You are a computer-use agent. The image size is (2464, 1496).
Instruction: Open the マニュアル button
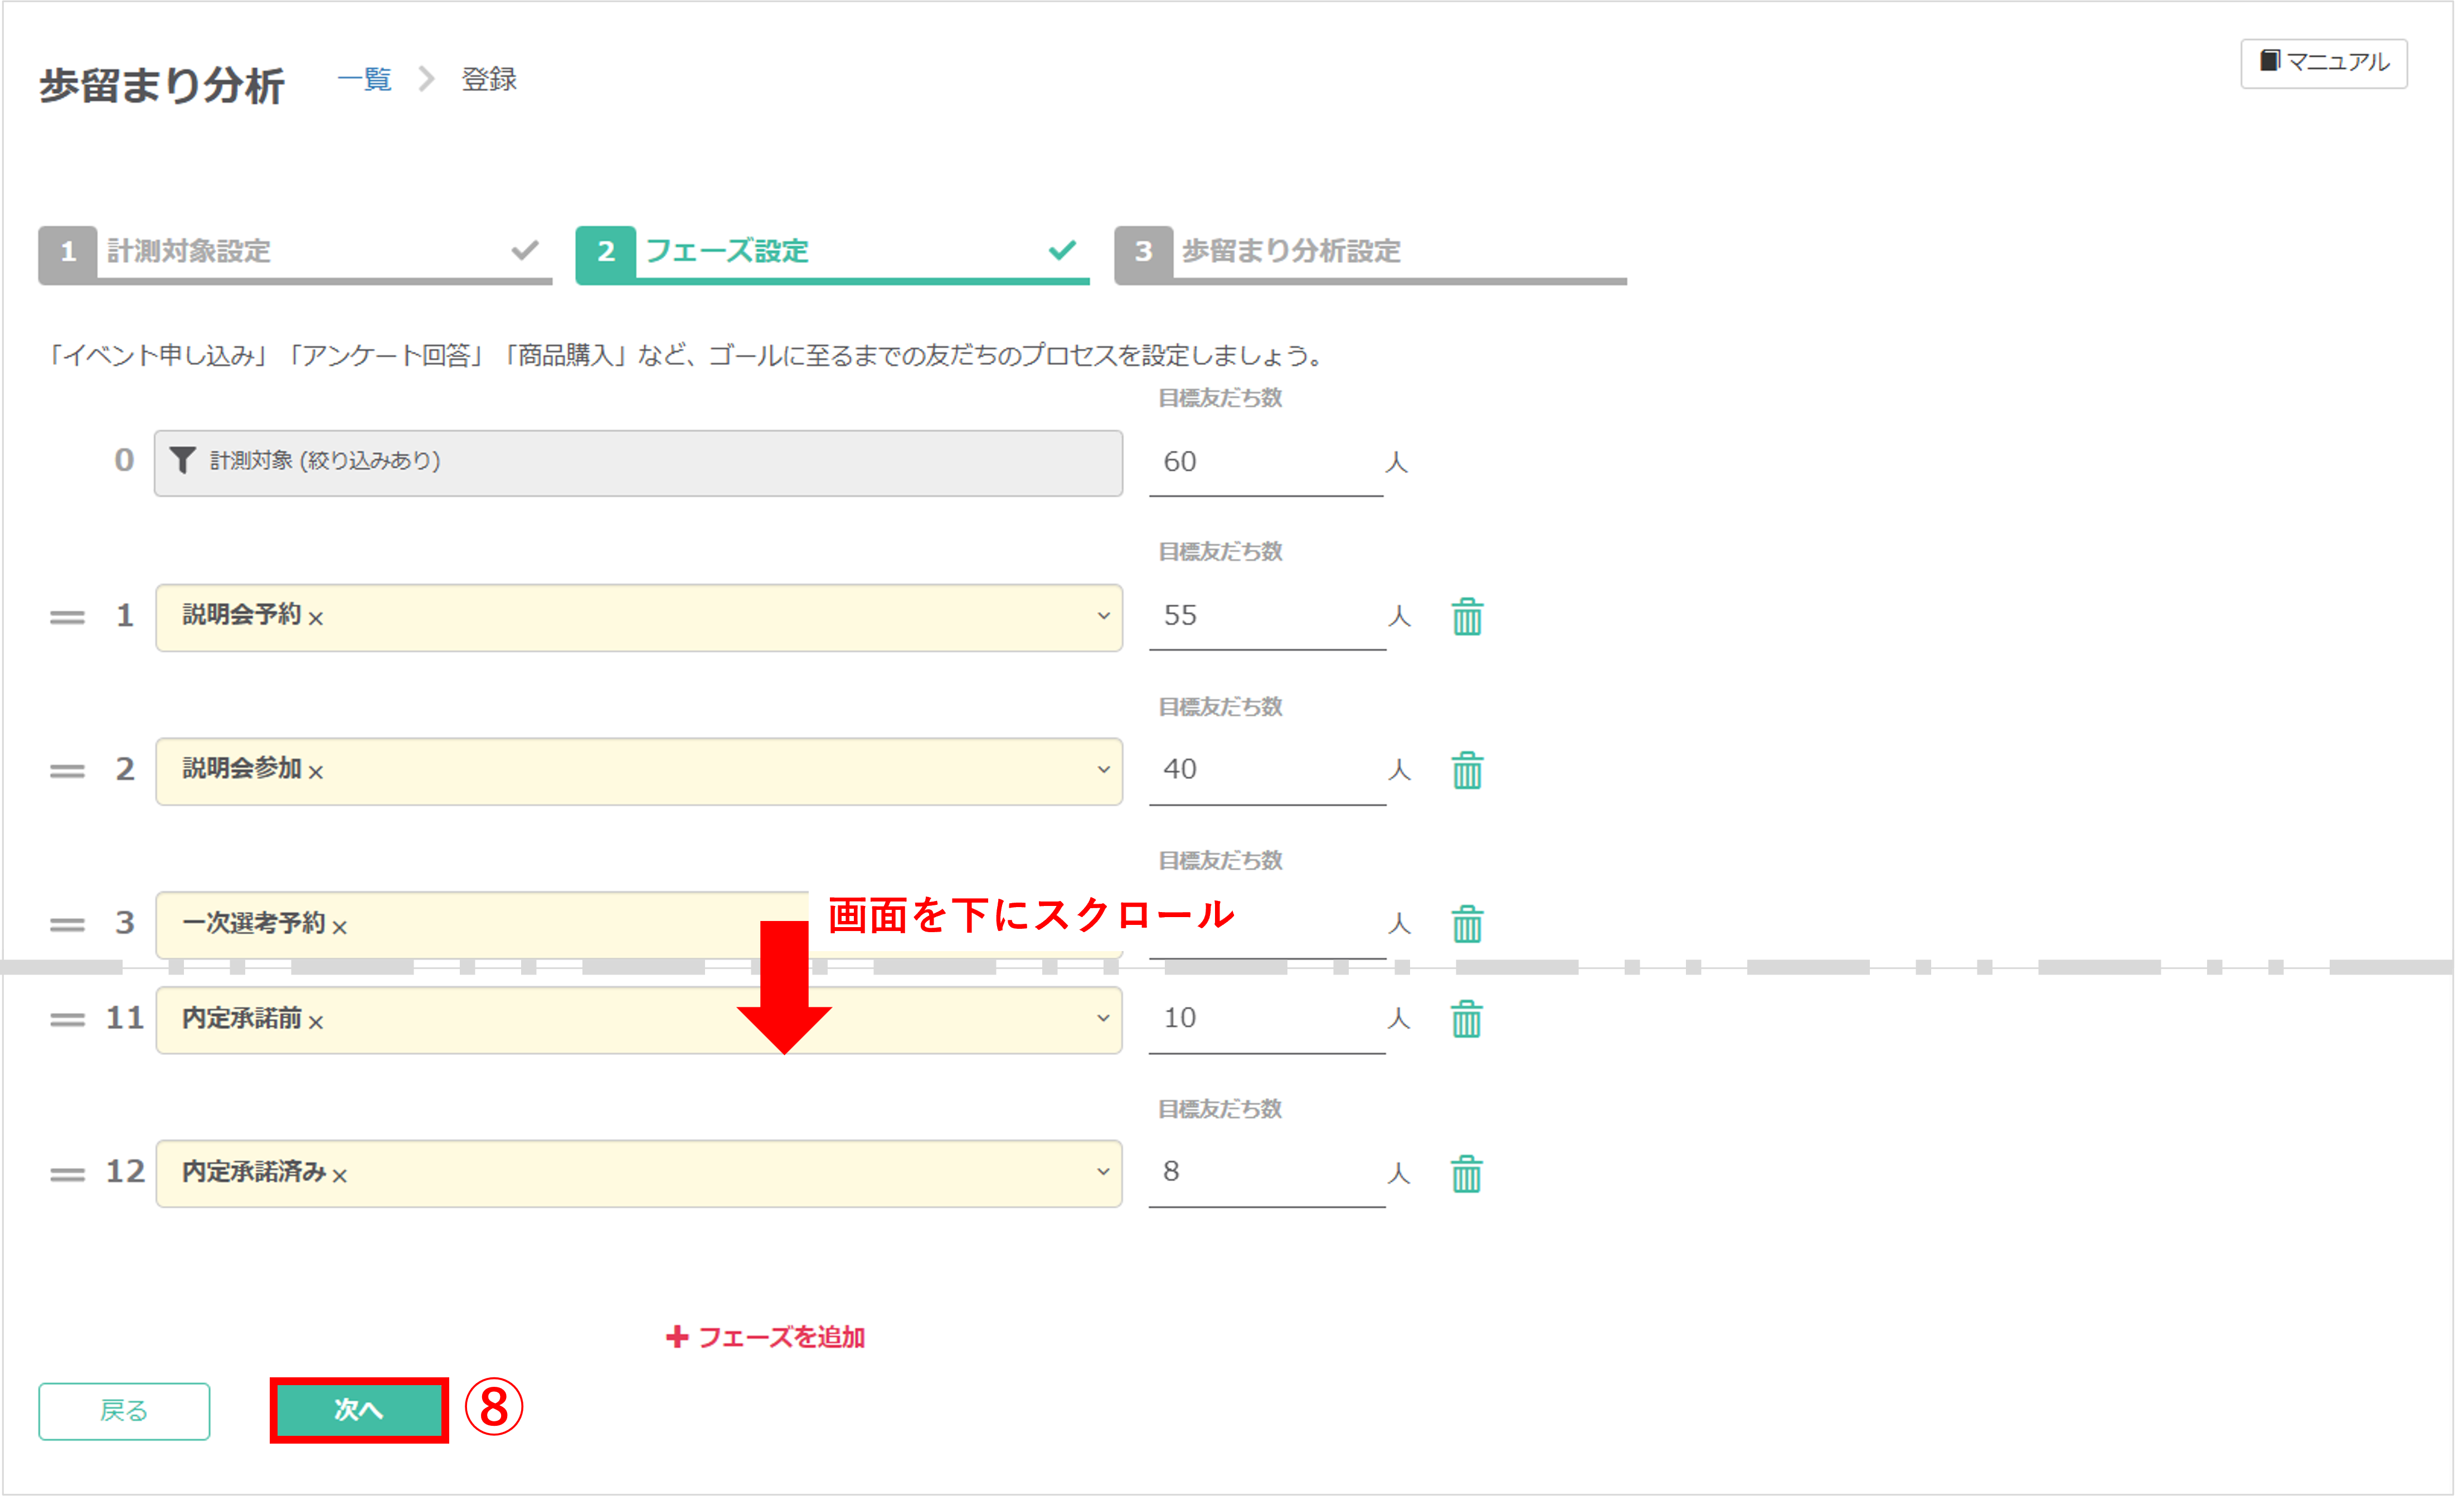click(2323, 63)
